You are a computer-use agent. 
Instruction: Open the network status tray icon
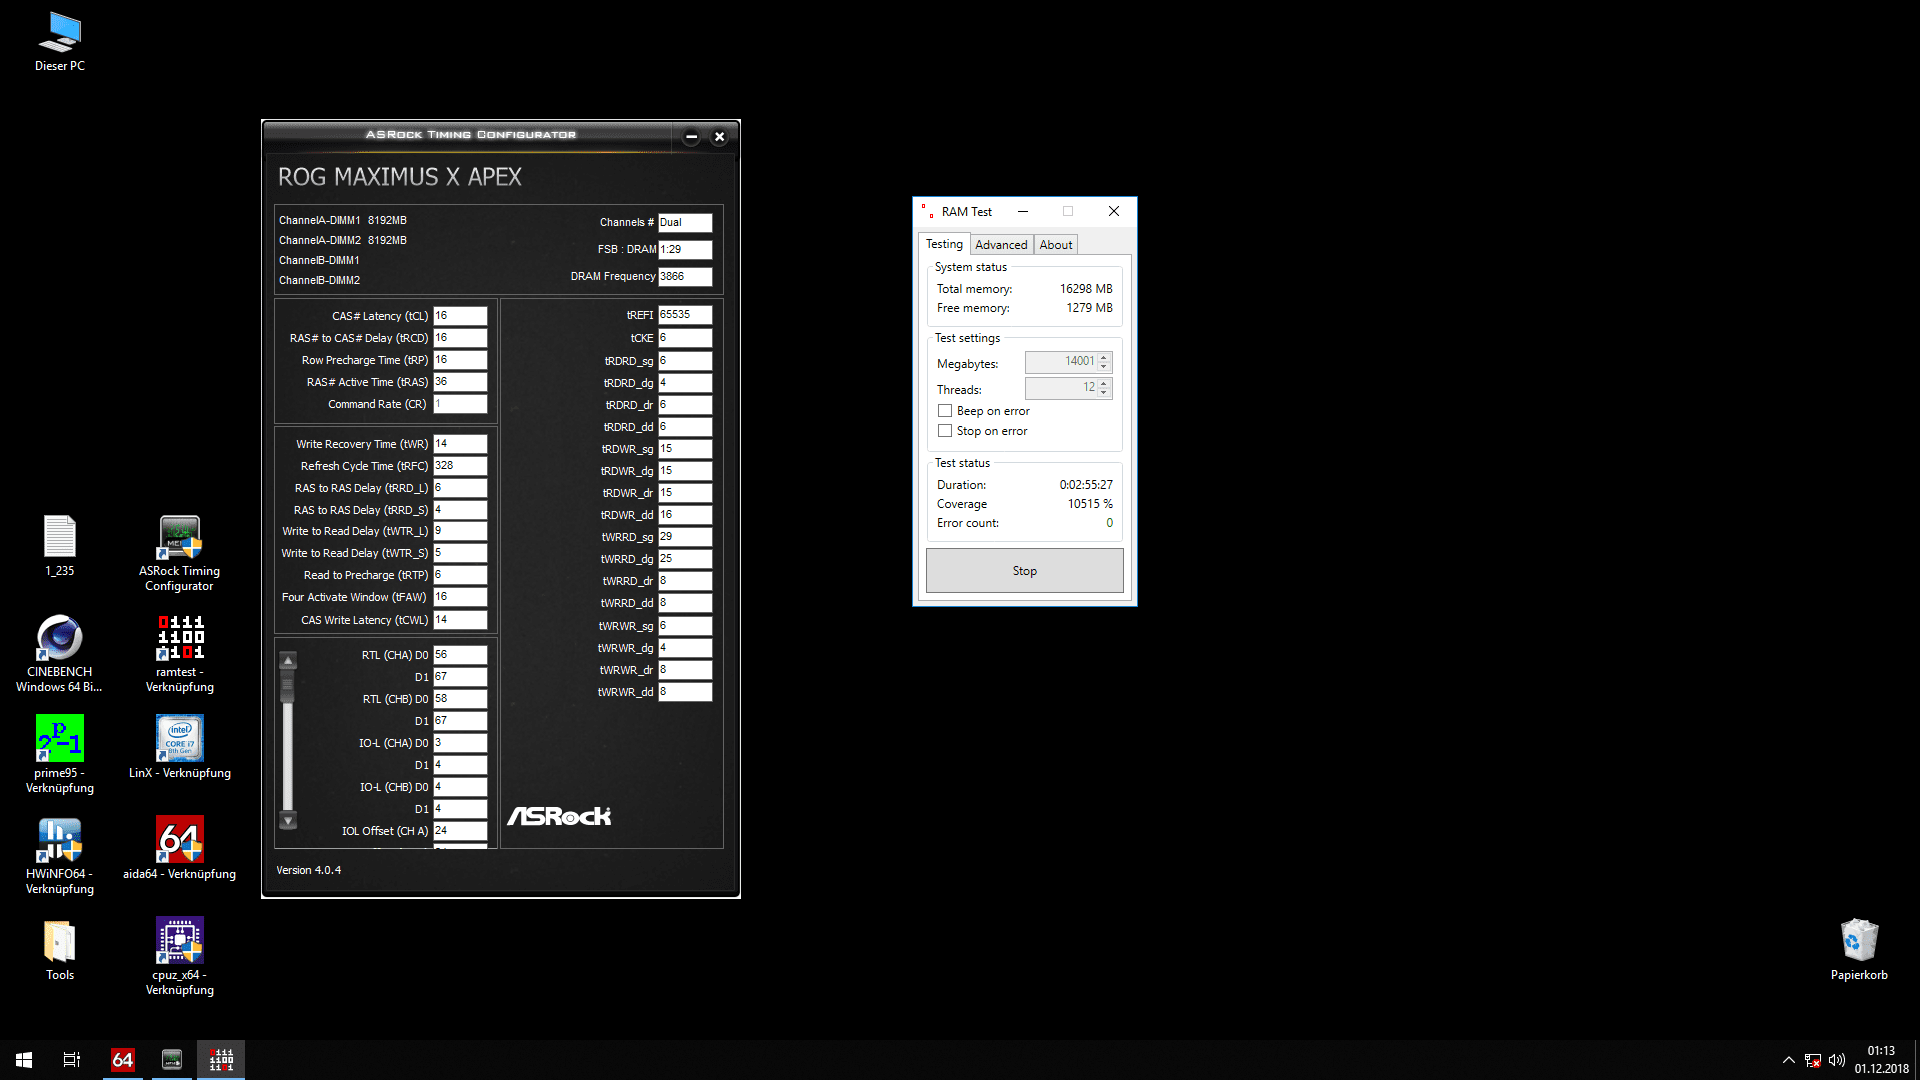(1813, 1060)
